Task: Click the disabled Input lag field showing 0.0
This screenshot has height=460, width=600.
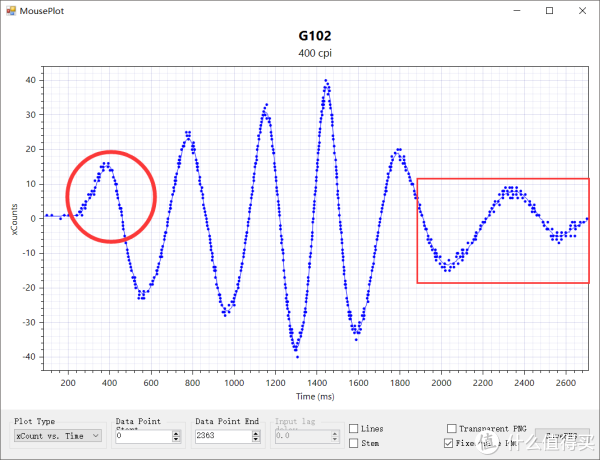Action: (x=303, y=436)
